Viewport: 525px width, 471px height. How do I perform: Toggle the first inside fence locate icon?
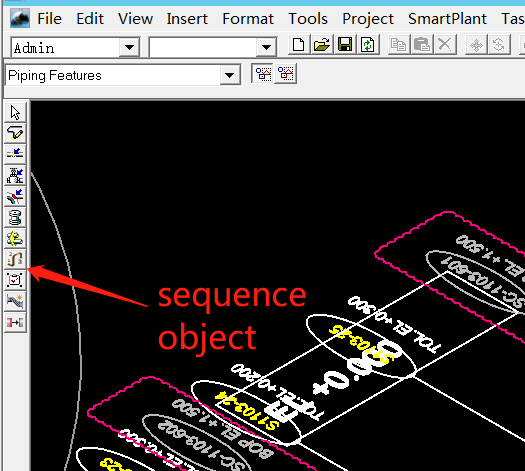point(263,73)
